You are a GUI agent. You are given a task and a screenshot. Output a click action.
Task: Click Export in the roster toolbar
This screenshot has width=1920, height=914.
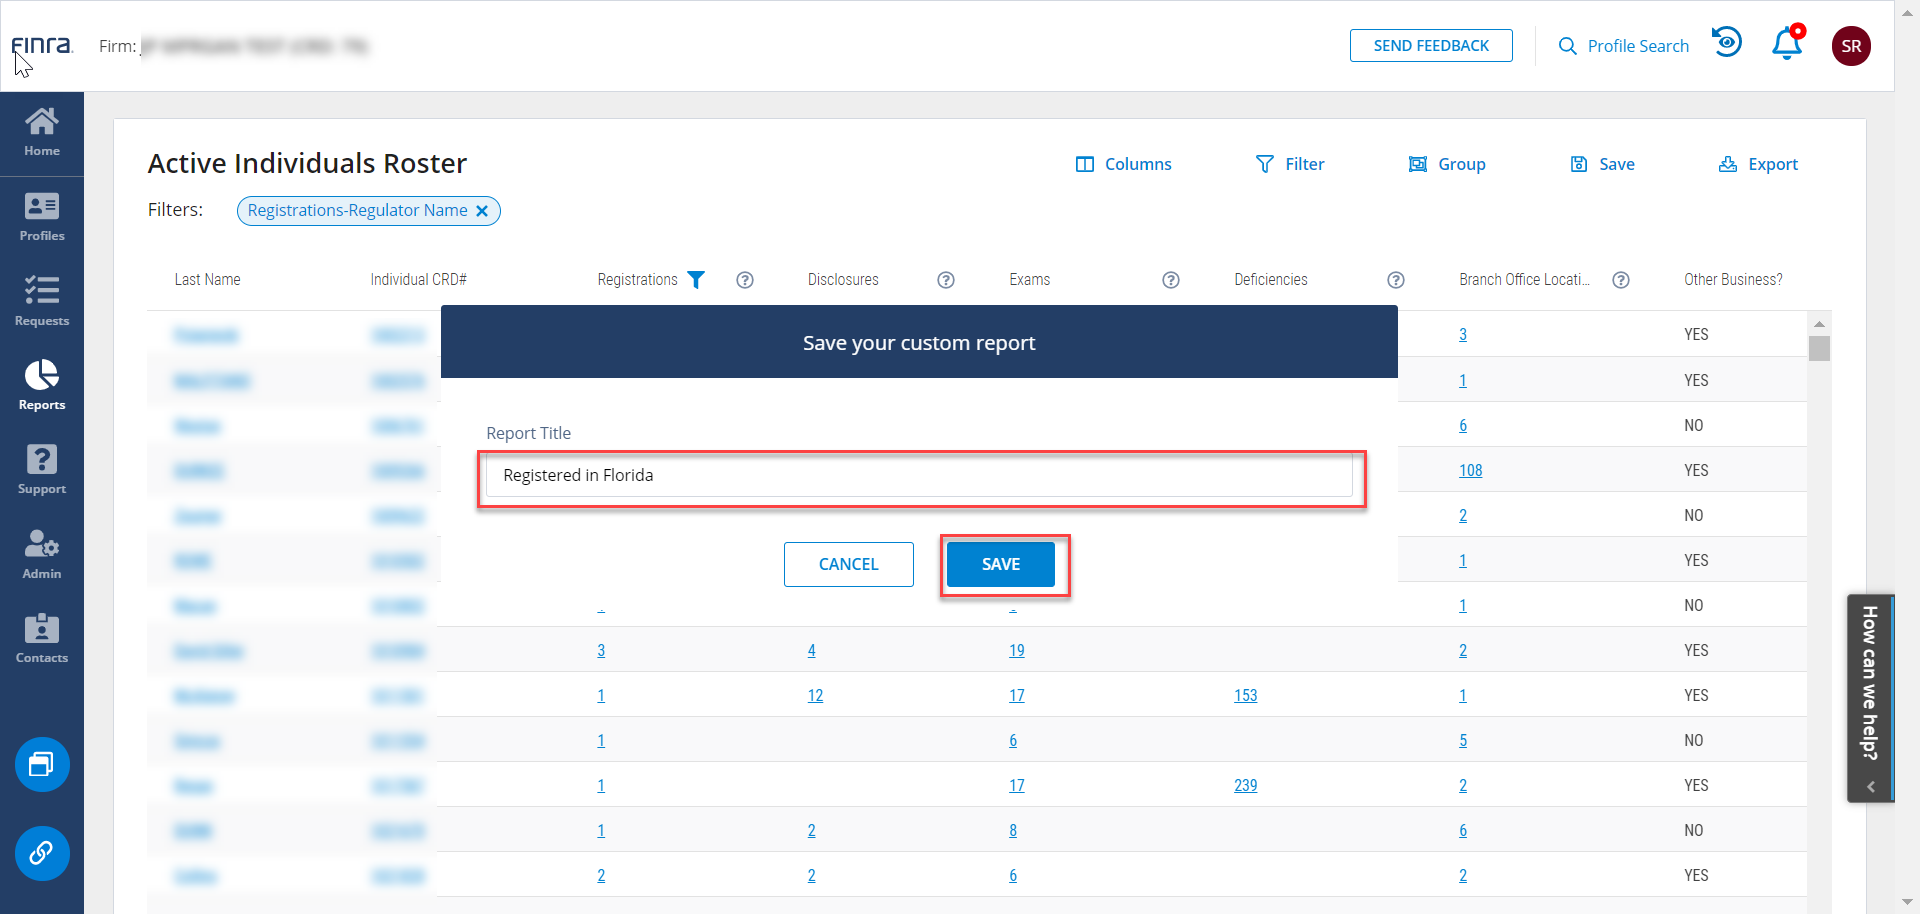click(1758, 164)
